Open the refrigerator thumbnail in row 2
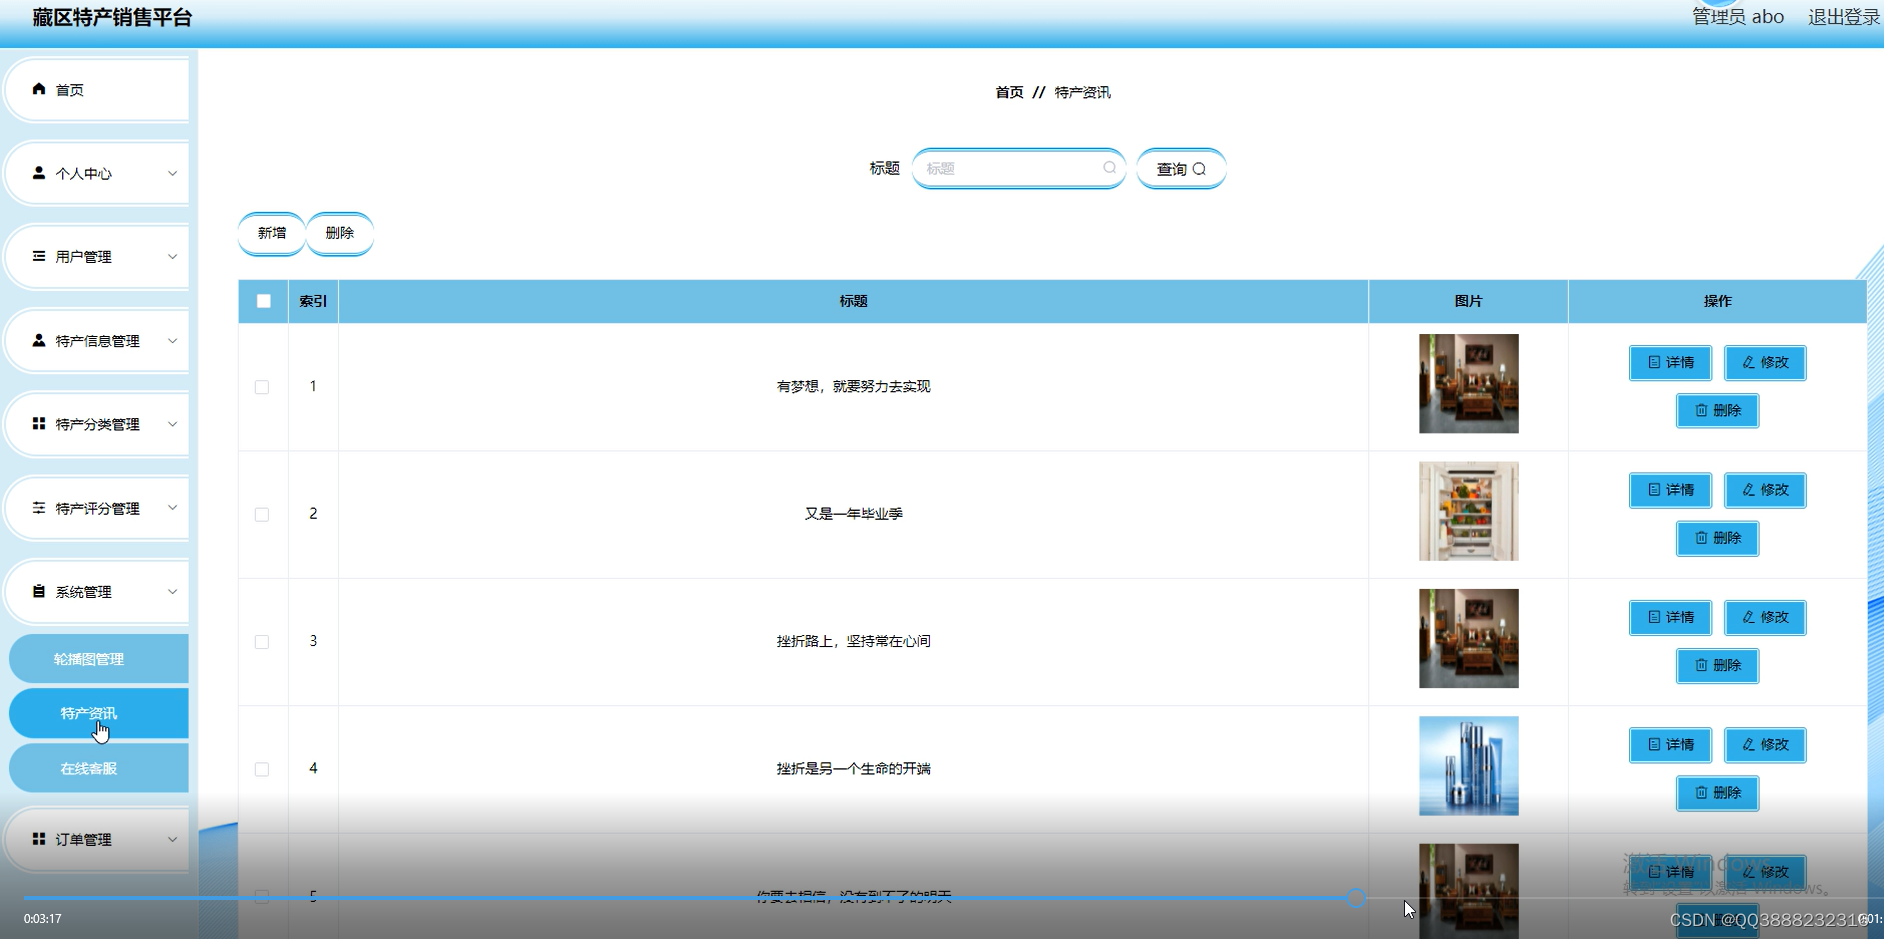The height and width of the screenshot is (939, 1884). click(1468, 511)
